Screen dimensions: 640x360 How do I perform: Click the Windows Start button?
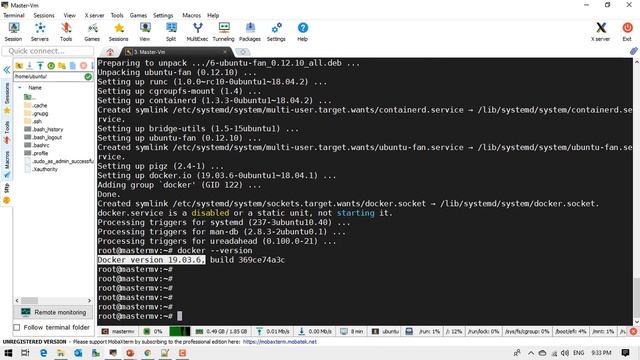click(8, 353)
